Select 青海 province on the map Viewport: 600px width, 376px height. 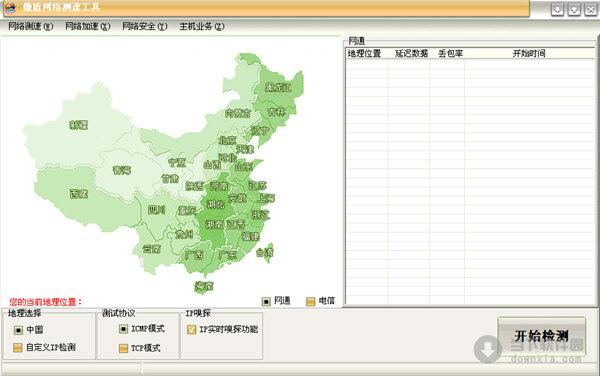pyautogui.click(x=122, y=170)
